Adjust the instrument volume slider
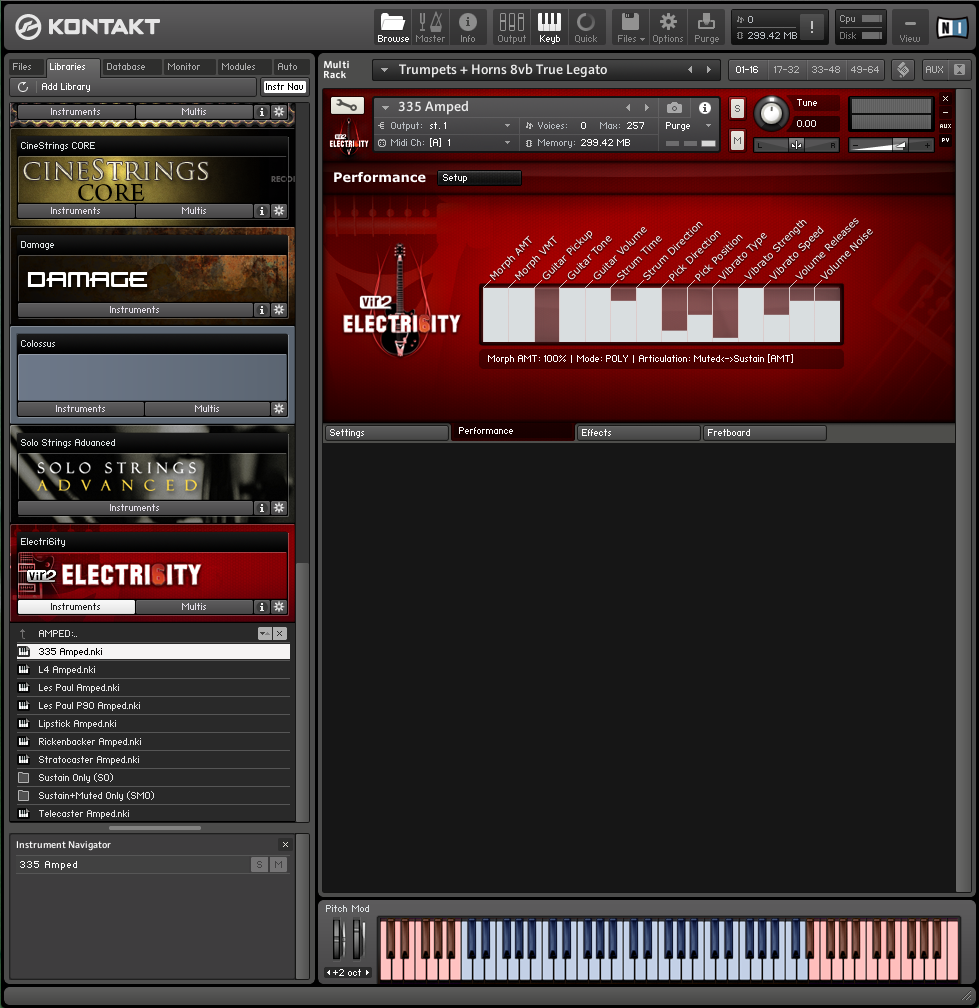The height and width of the screenshot is (1008, 979). [891, 146]
